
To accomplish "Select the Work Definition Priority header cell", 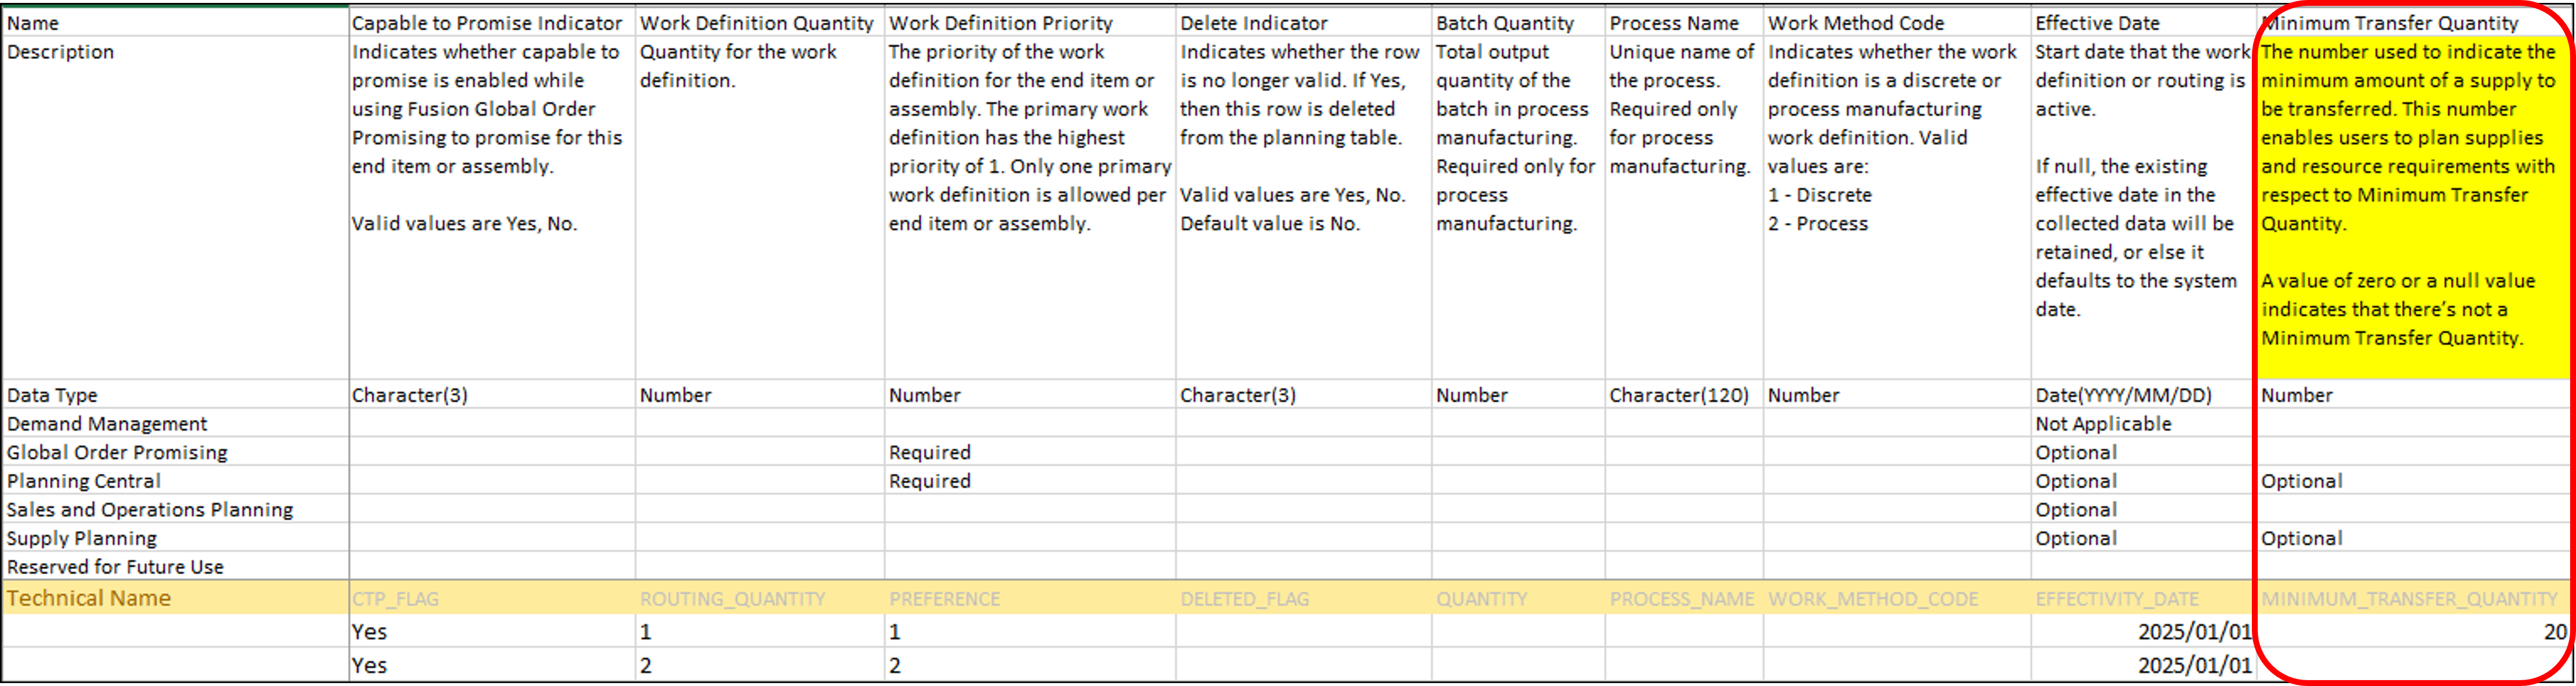I will point(1000,23).
